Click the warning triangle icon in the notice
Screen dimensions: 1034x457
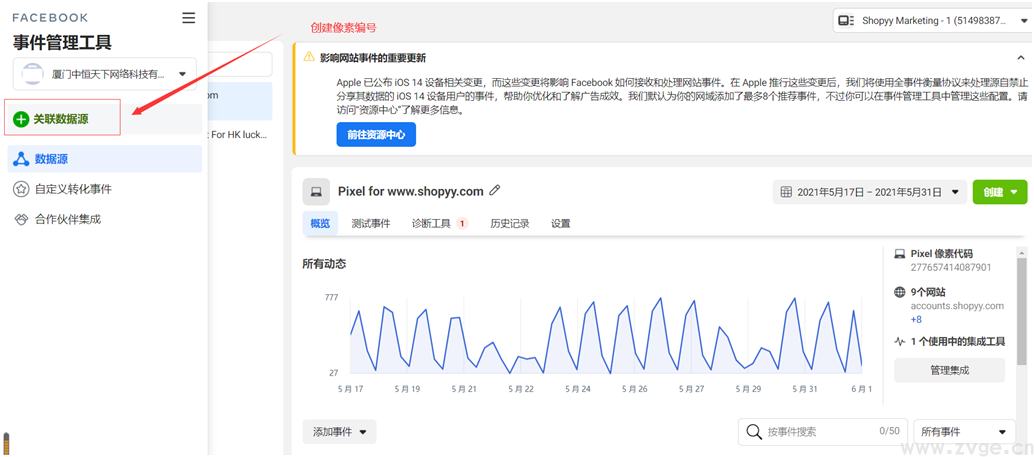[x=309, y=57]
